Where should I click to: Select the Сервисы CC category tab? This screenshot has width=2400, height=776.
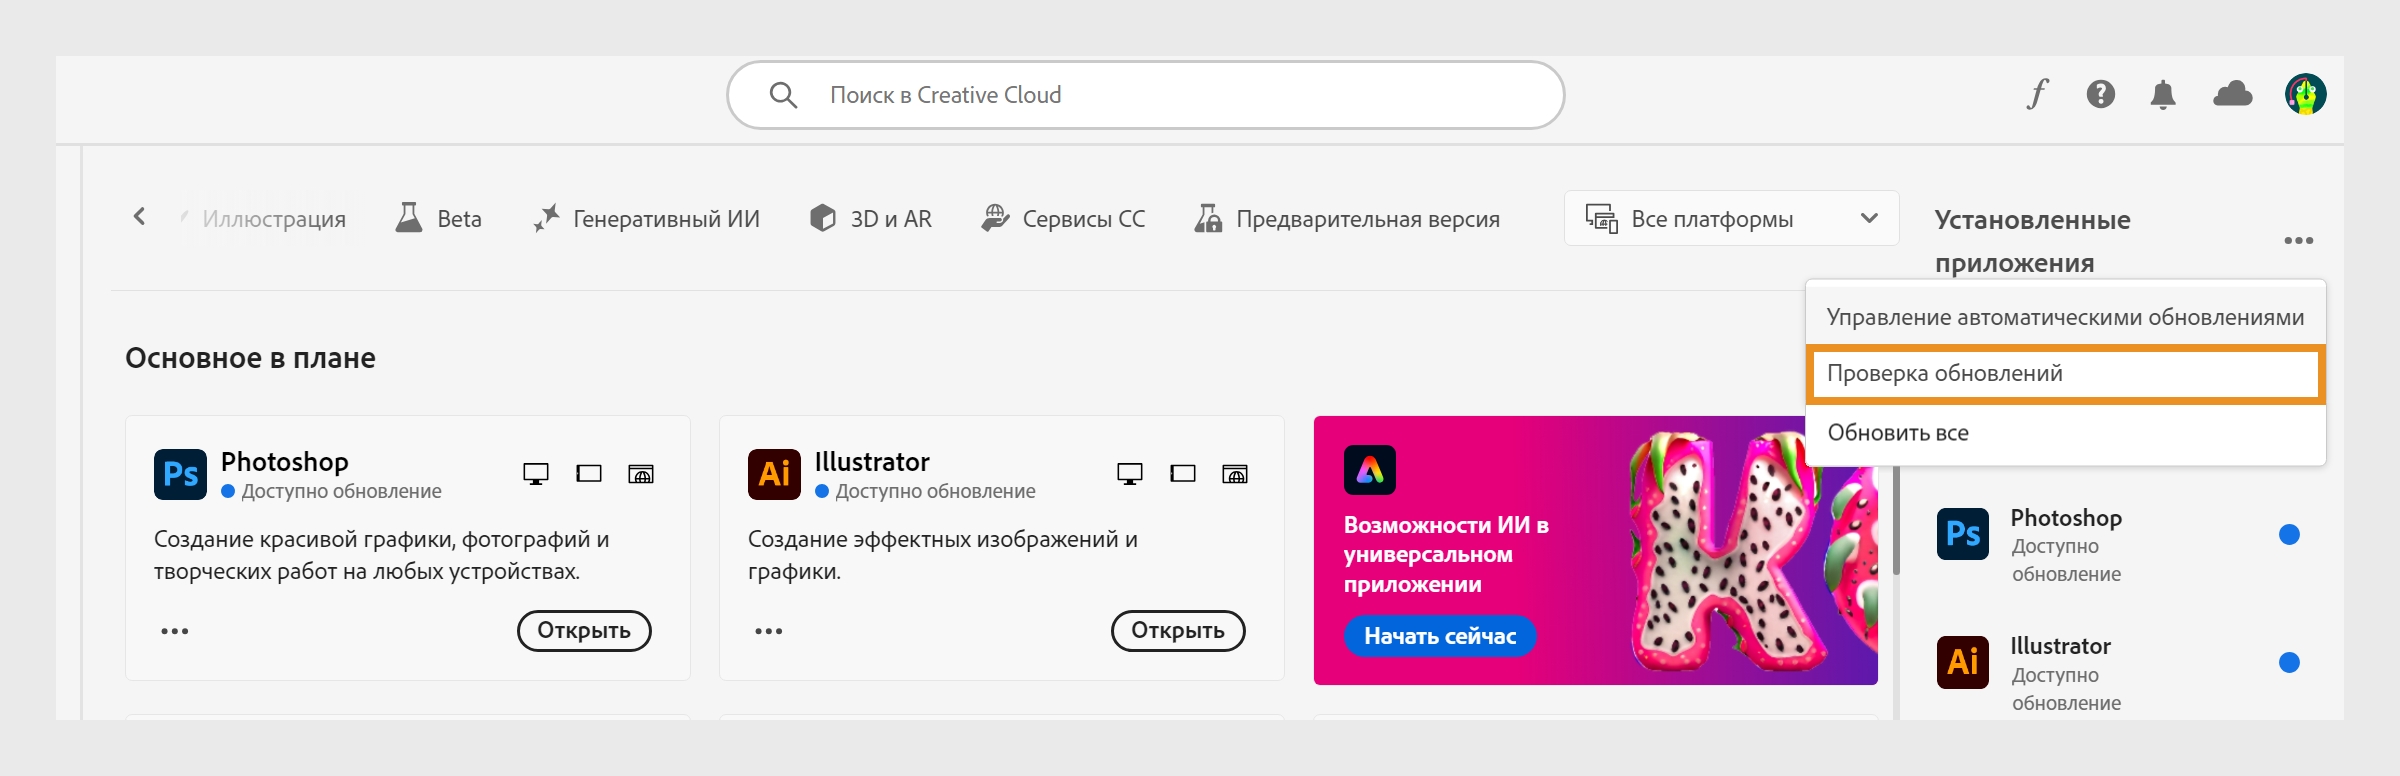(x=1064, y=219)
